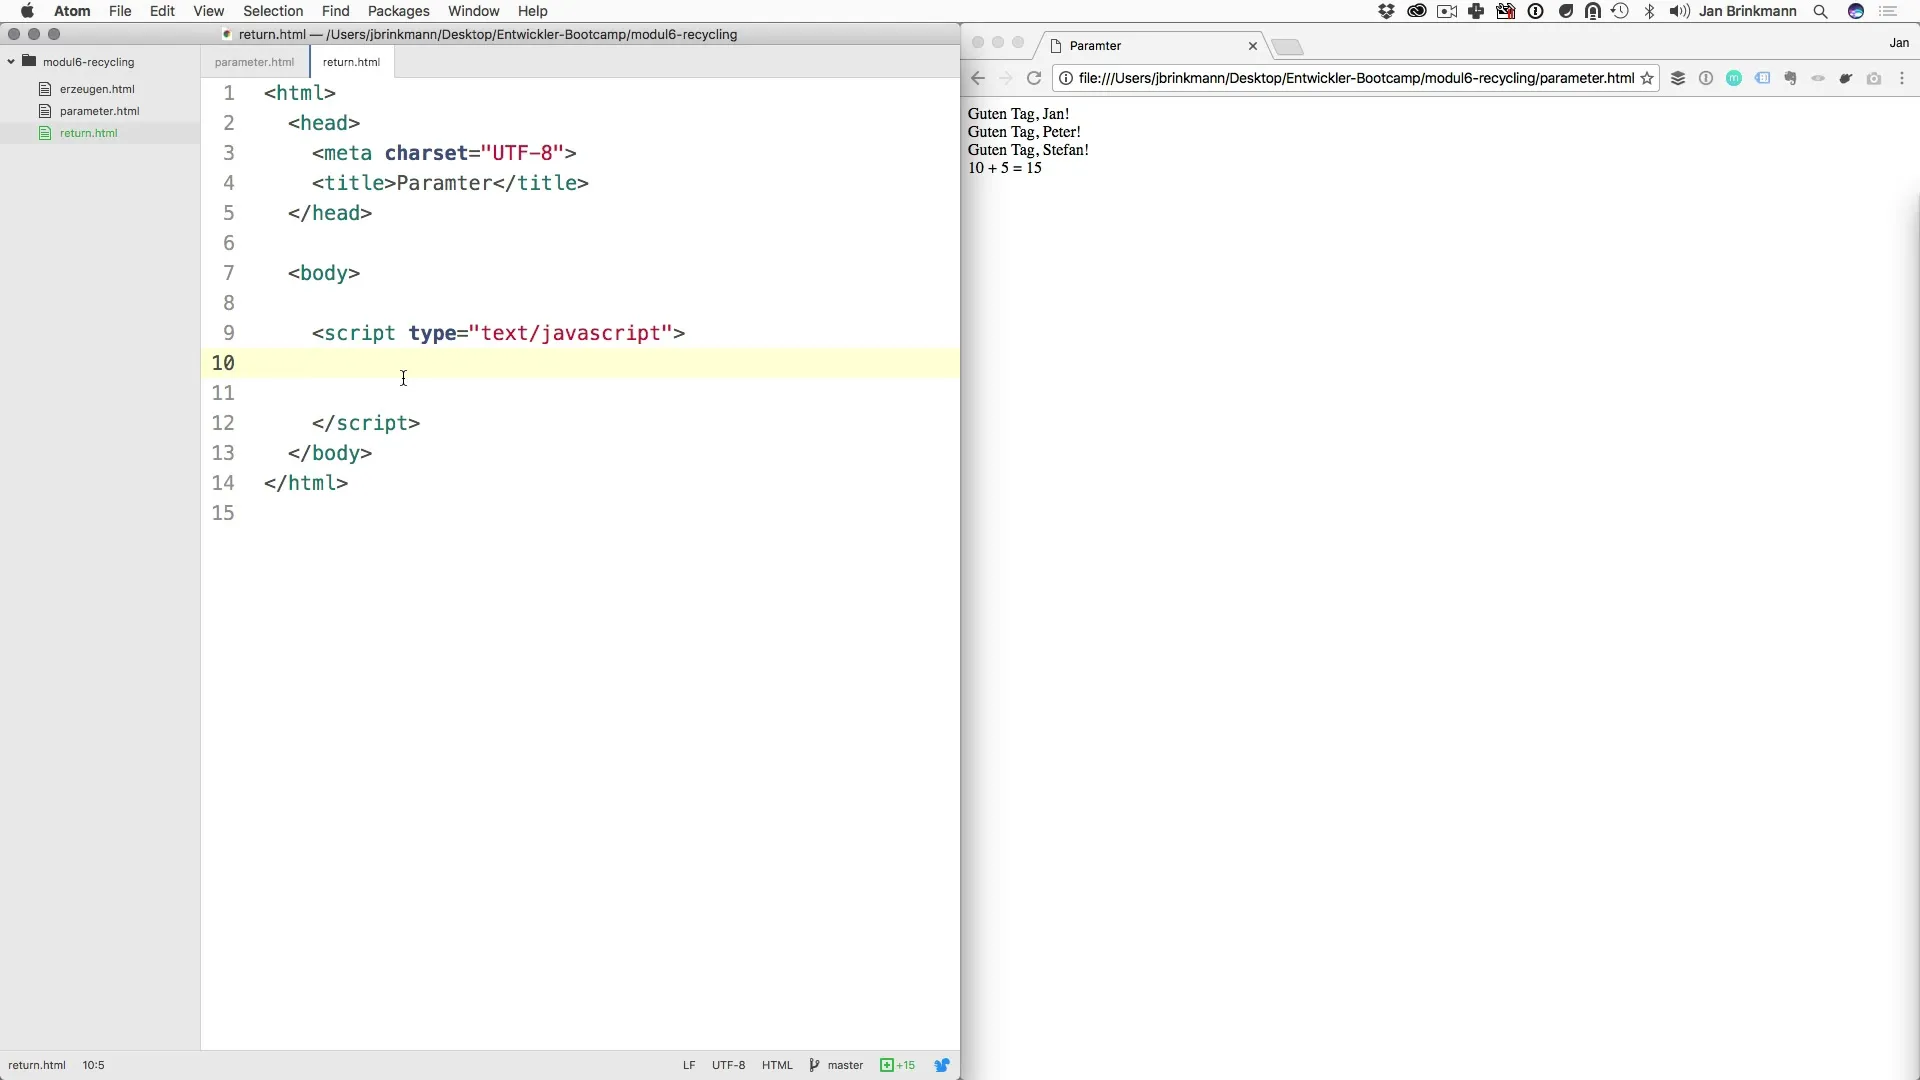Open erzeugen.html in the tree view
The height and width of the screenshot is (1080, 1920).
96,89
